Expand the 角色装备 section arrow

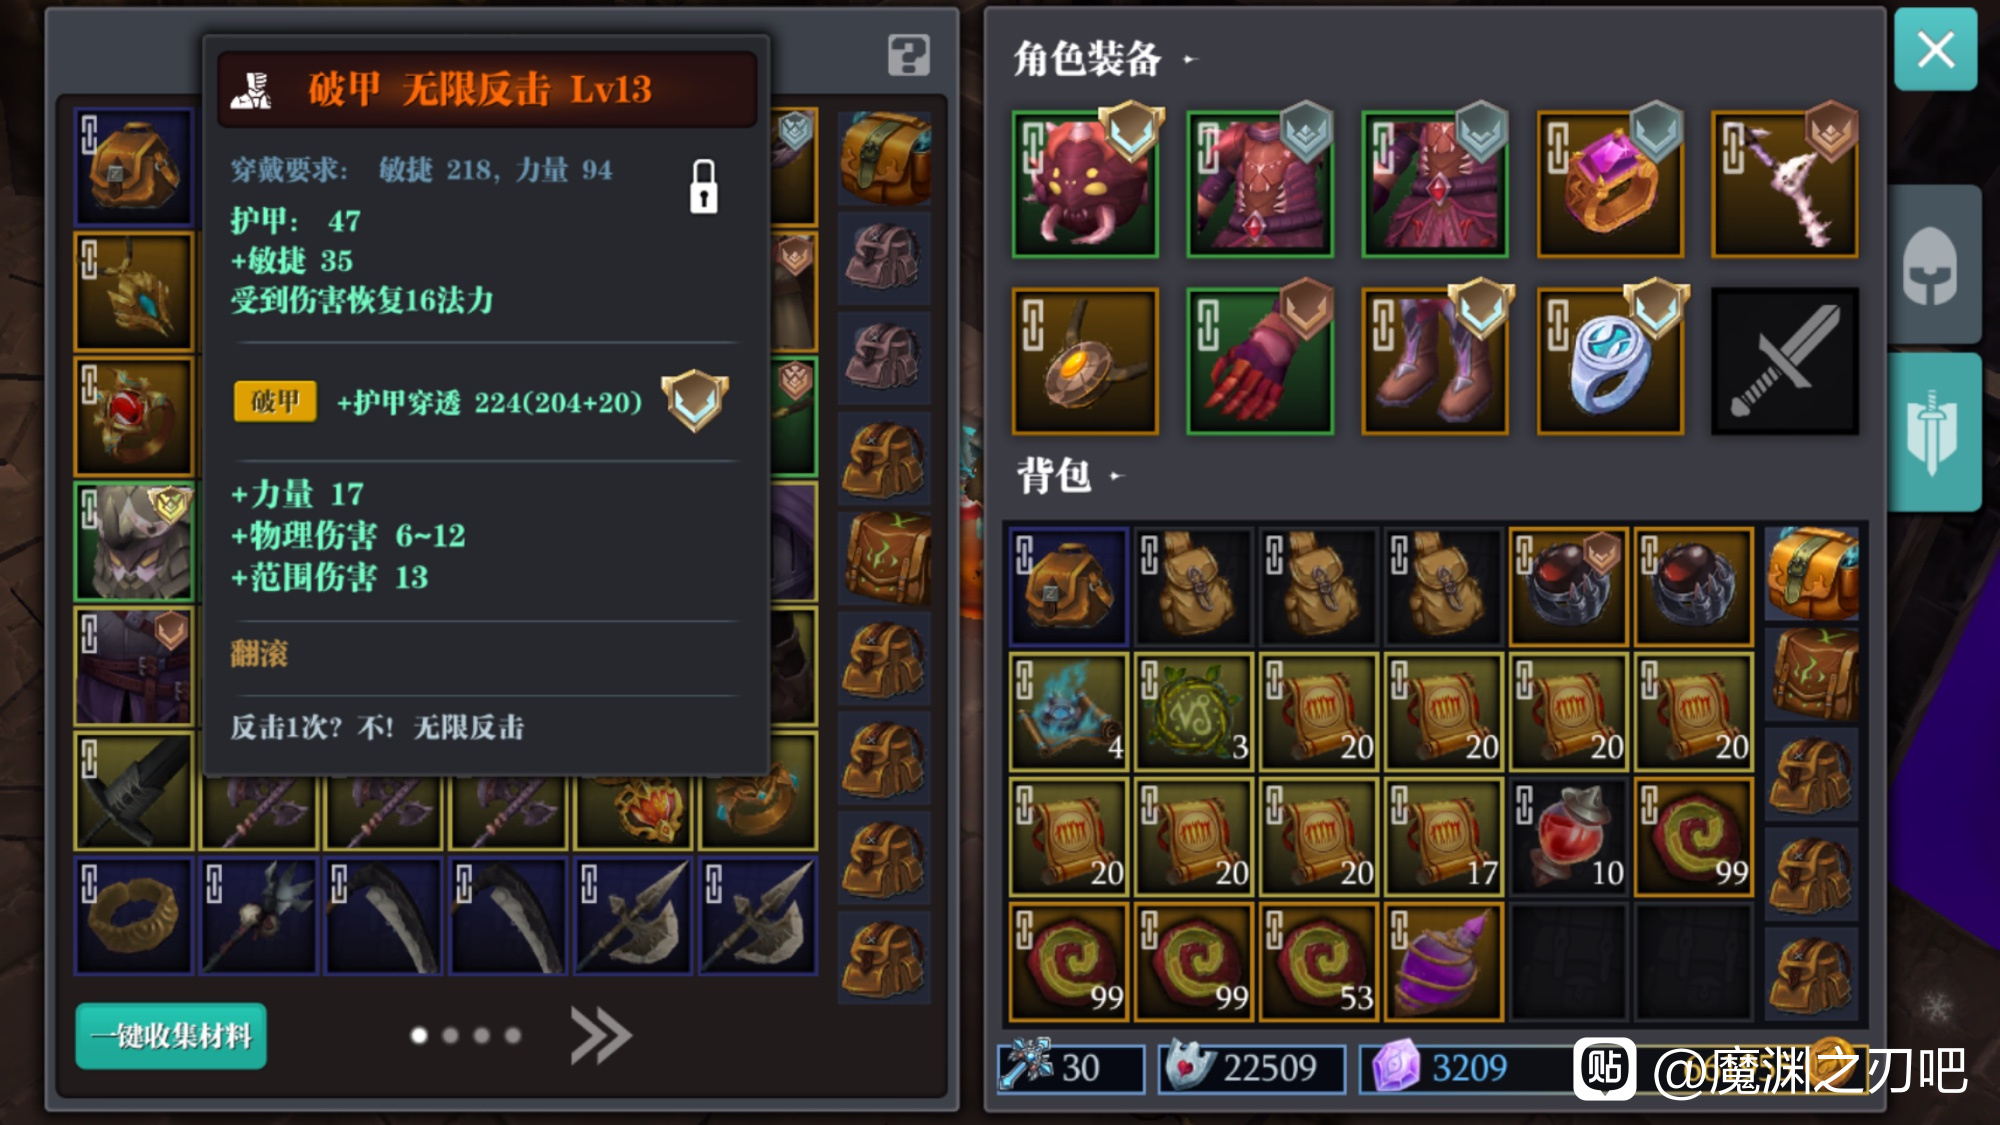point(1190,59)
